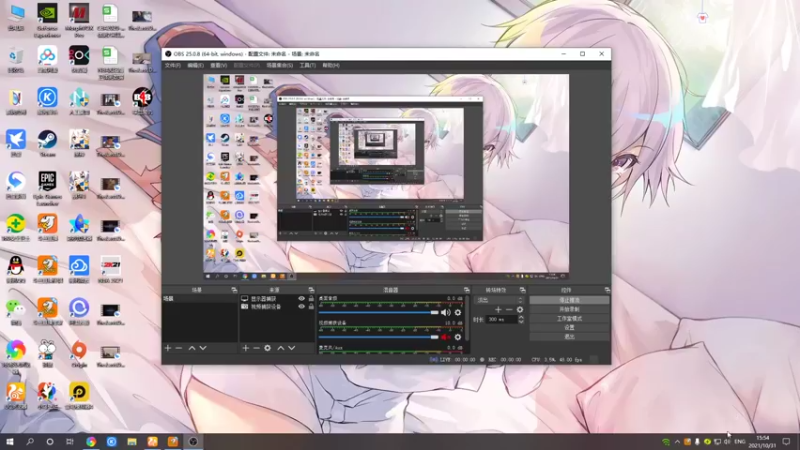Image resolution: width=800 pixels, height=450 pixels.
Task: Open Steam desktop shortcut
Action: click(47, 143)
